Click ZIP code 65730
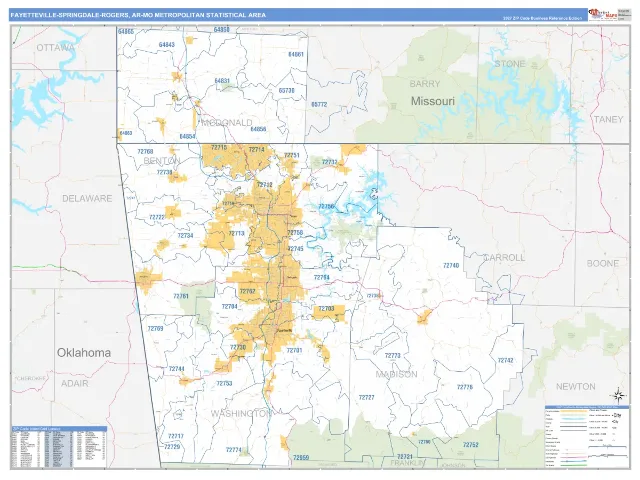 click(x=287, y=90)
